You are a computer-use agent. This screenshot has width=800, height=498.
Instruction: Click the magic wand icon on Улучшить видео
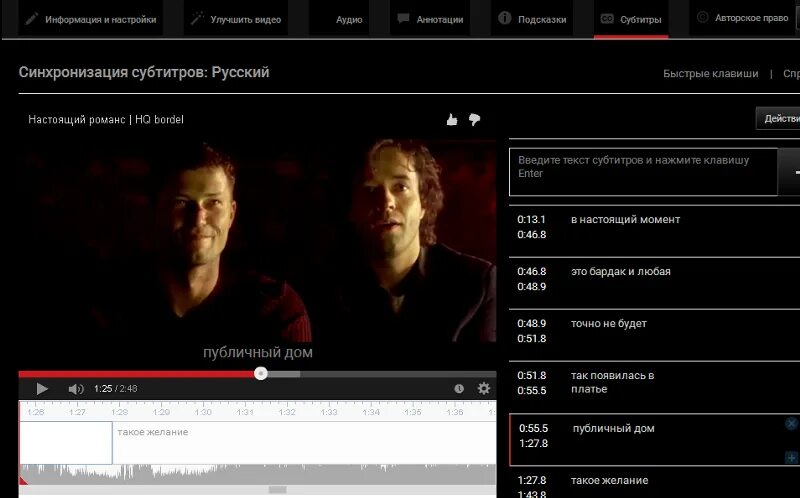click(x=196, y=18)
